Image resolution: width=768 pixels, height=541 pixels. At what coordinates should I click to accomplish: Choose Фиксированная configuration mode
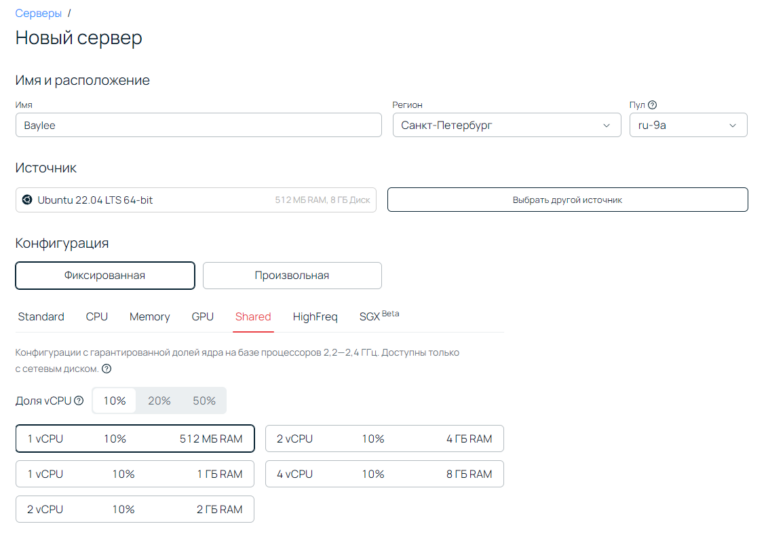[x=105, y=275]
